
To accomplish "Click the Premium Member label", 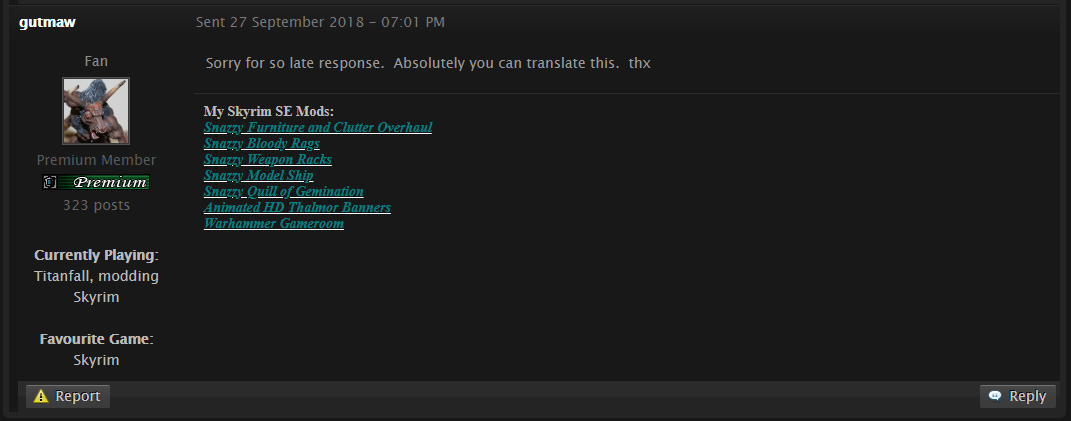I will pos(96,160).
